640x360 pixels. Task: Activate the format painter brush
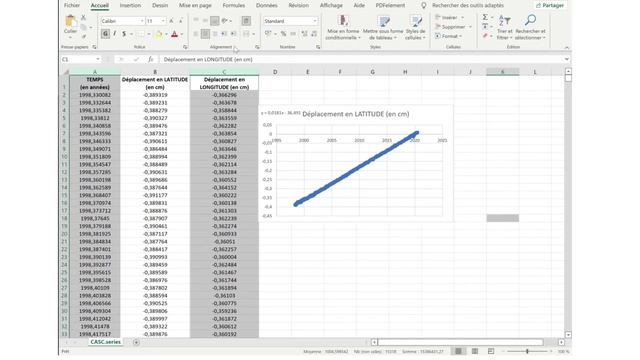coord(83,36)
